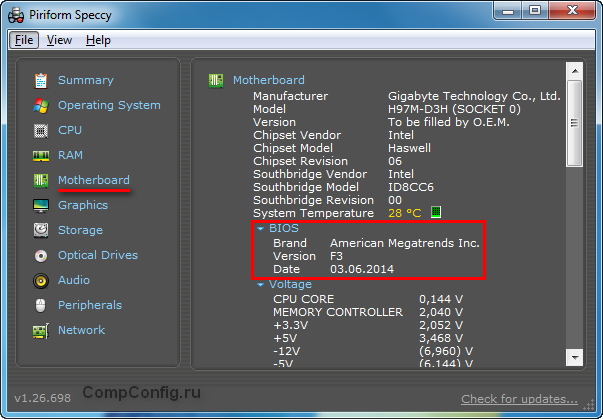Click the To be filled by O.E.M. value
The height and width of the screenshot is (419, 603).
(449, 122)
